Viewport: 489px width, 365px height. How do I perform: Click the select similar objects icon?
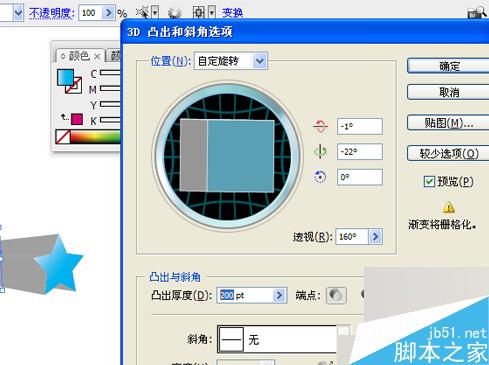[x=143, y=13]
